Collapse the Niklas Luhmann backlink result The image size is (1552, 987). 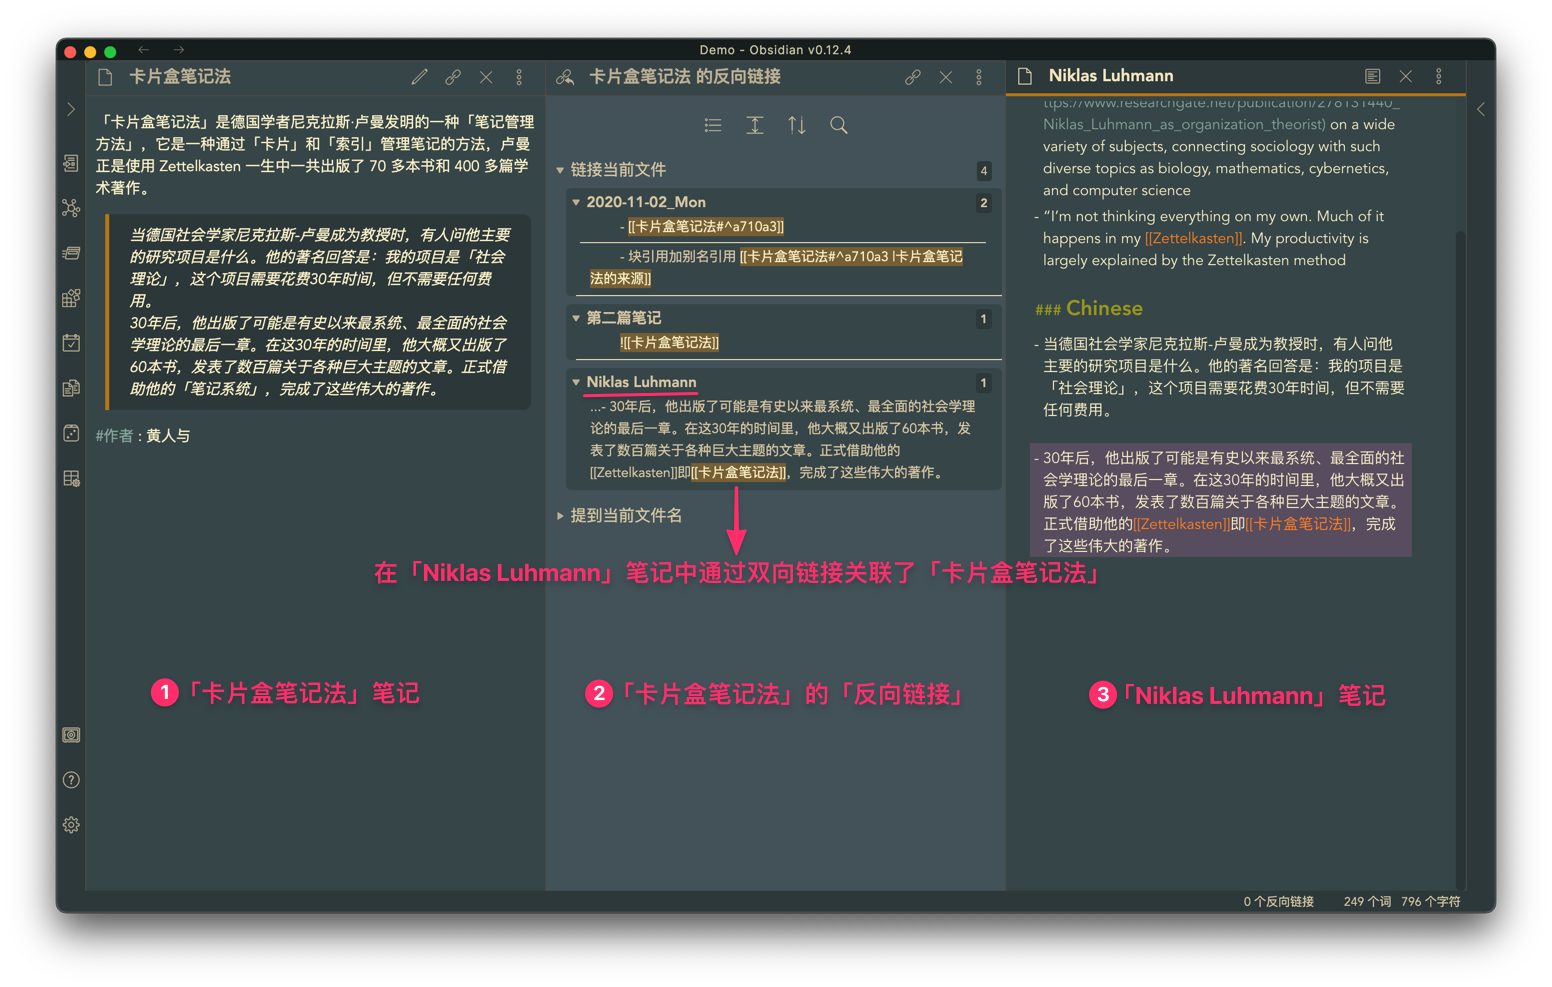click(576, 382)
